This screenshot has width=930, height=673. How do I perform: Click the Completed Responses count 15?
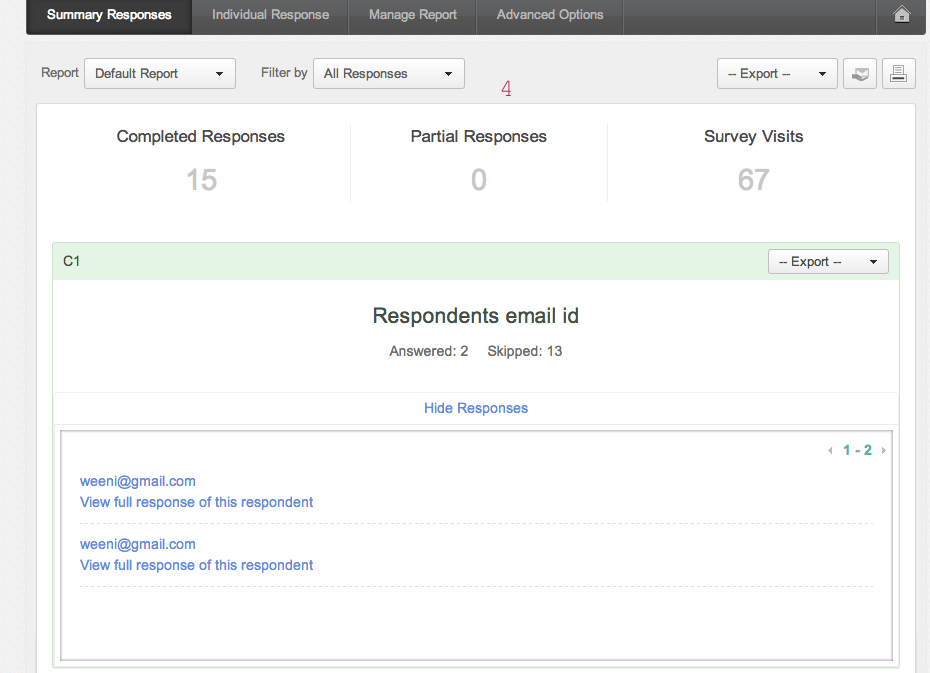(201, 180)
